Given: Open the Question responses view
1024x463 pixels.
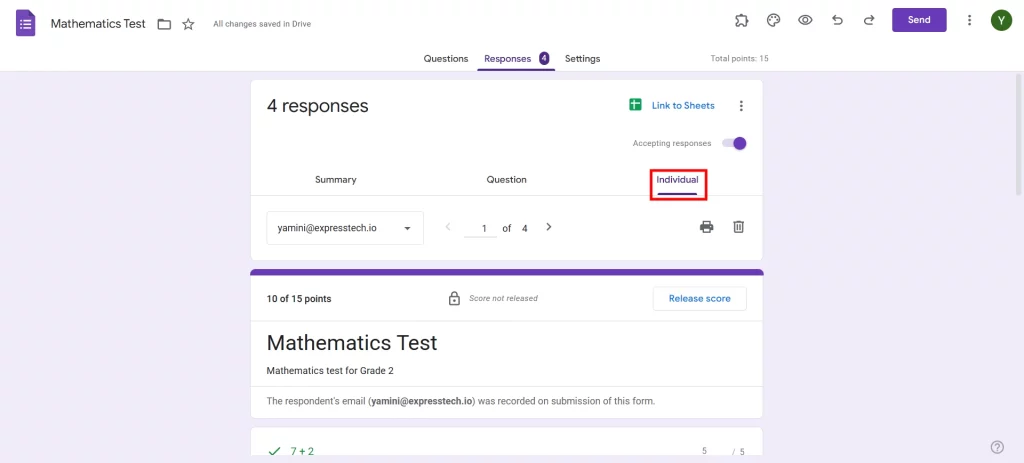Looking at the screenshot, I should pos(506,180).
